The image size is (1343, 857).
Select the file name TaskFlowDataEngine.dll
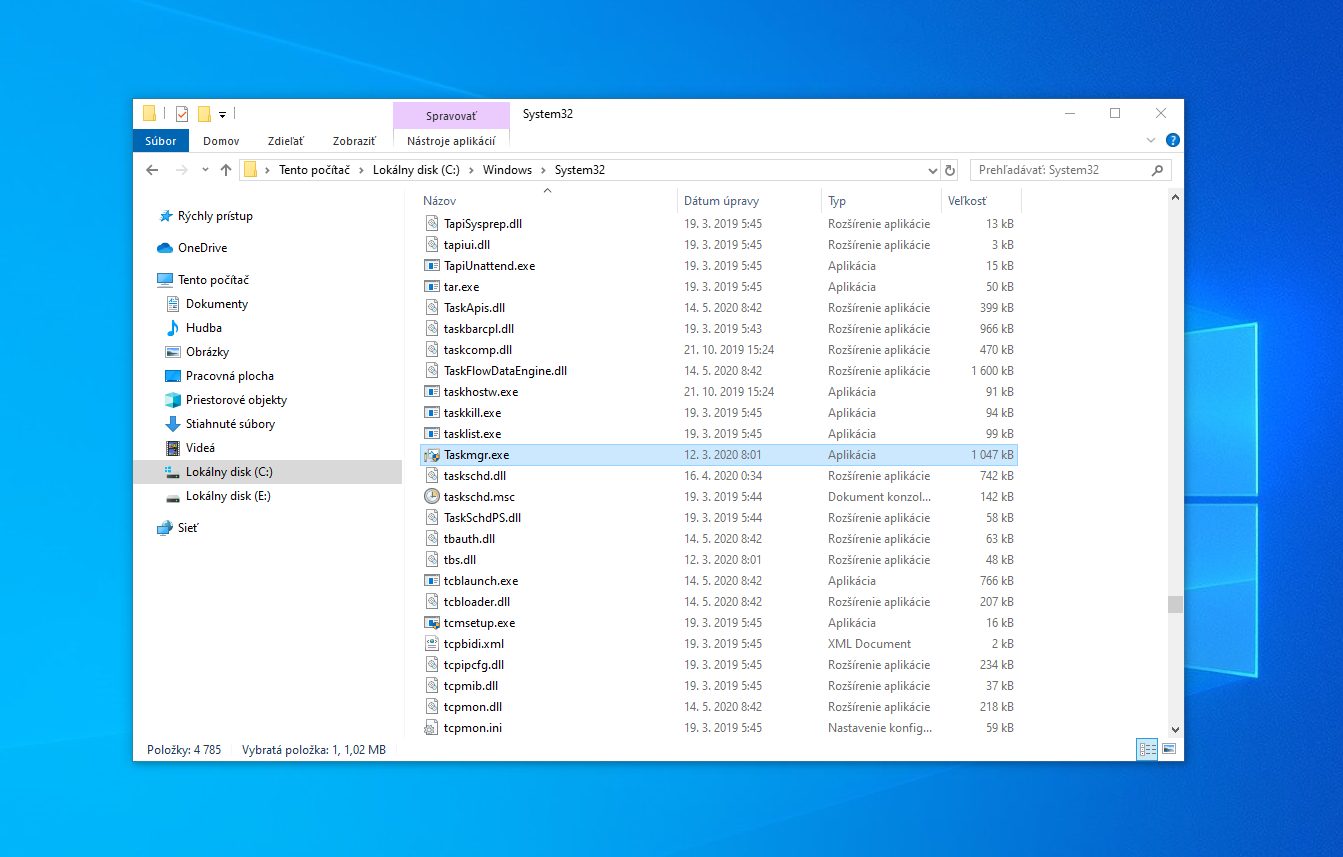pos(506,371)
